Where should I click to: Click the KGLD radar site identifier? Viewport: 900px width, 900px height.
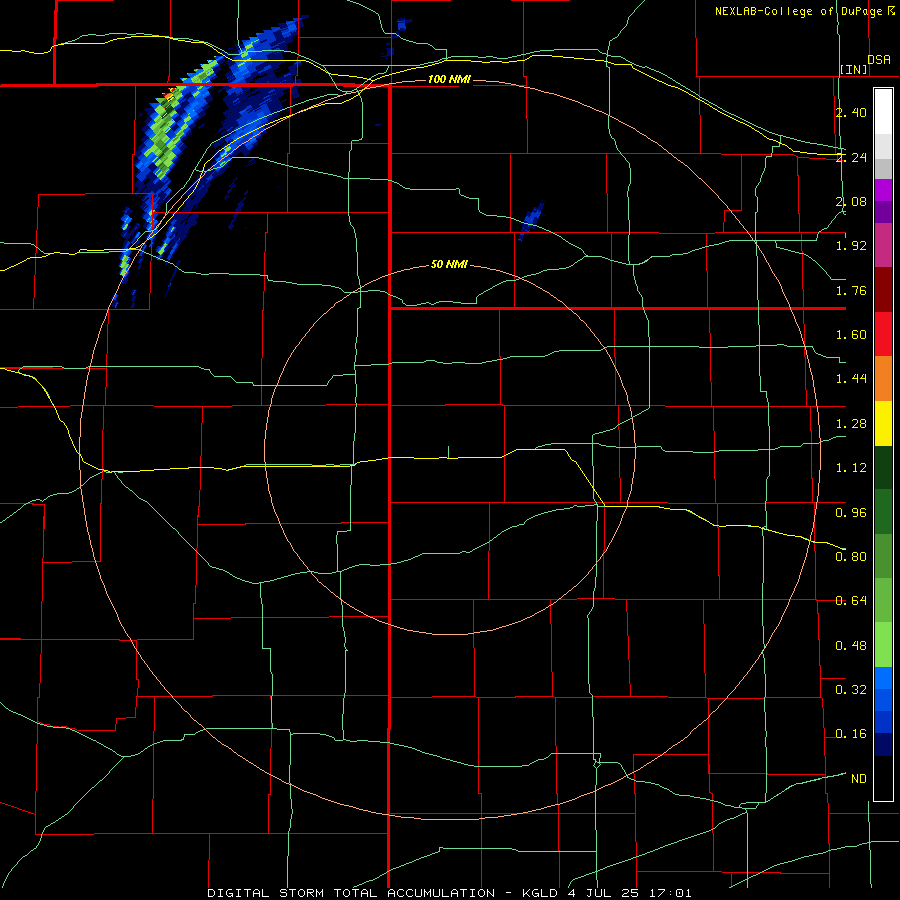point(540,893)
